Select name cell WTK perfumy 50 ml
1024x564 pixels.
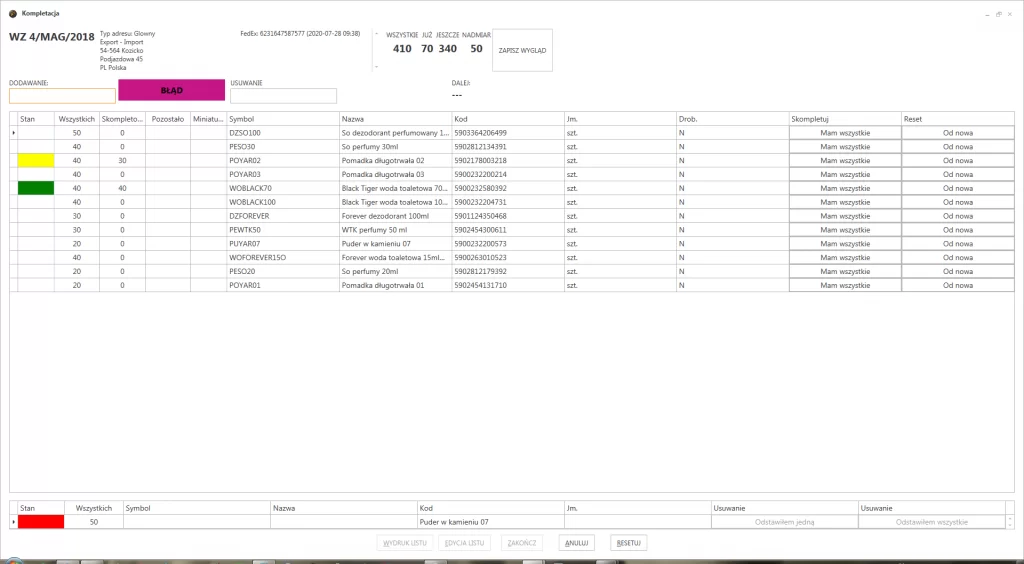[395, 230]
